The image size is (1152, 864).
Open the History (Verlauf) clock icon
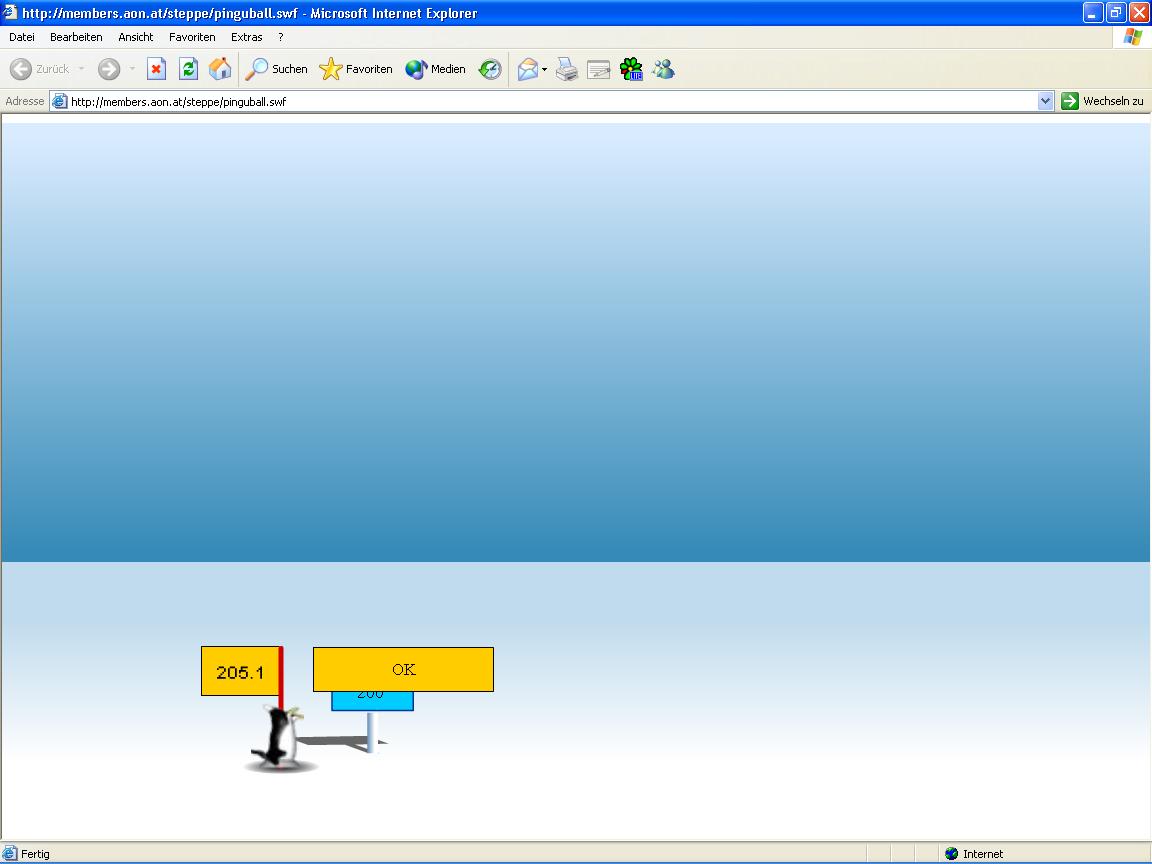490,69
